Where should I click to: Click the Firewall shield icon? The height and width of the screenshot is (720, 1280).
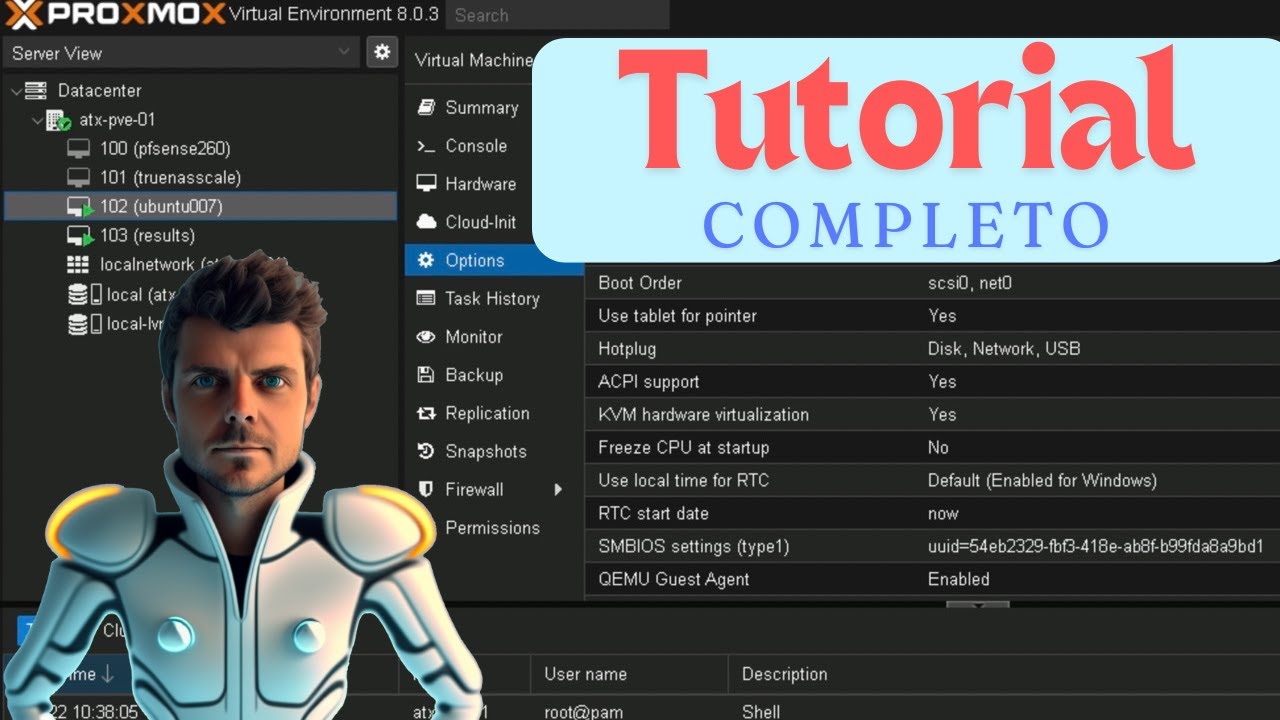426,490
